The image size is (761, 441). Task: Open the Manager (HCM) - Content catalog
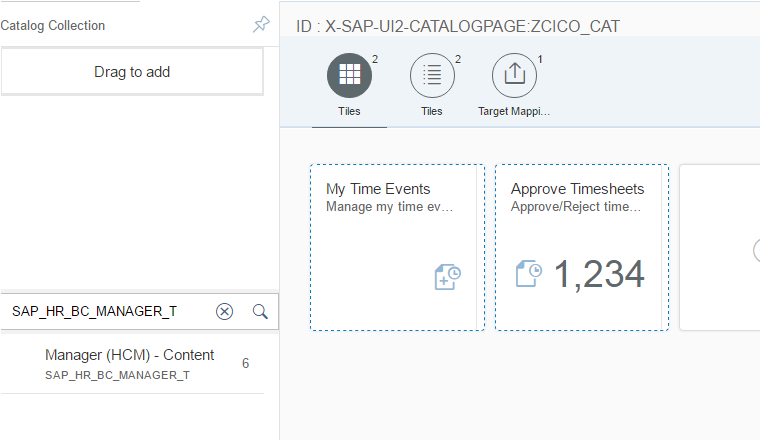click(132, 364)
